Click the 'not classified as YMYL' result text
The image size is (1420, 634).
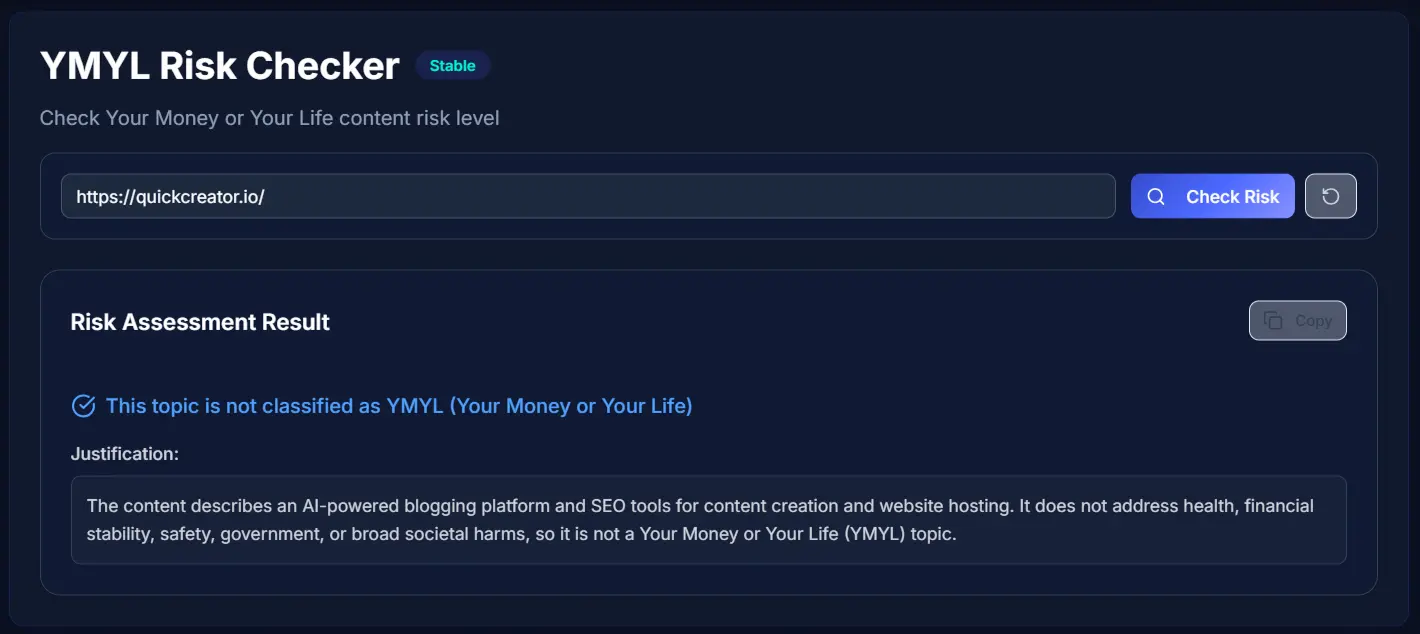(399, 406)
